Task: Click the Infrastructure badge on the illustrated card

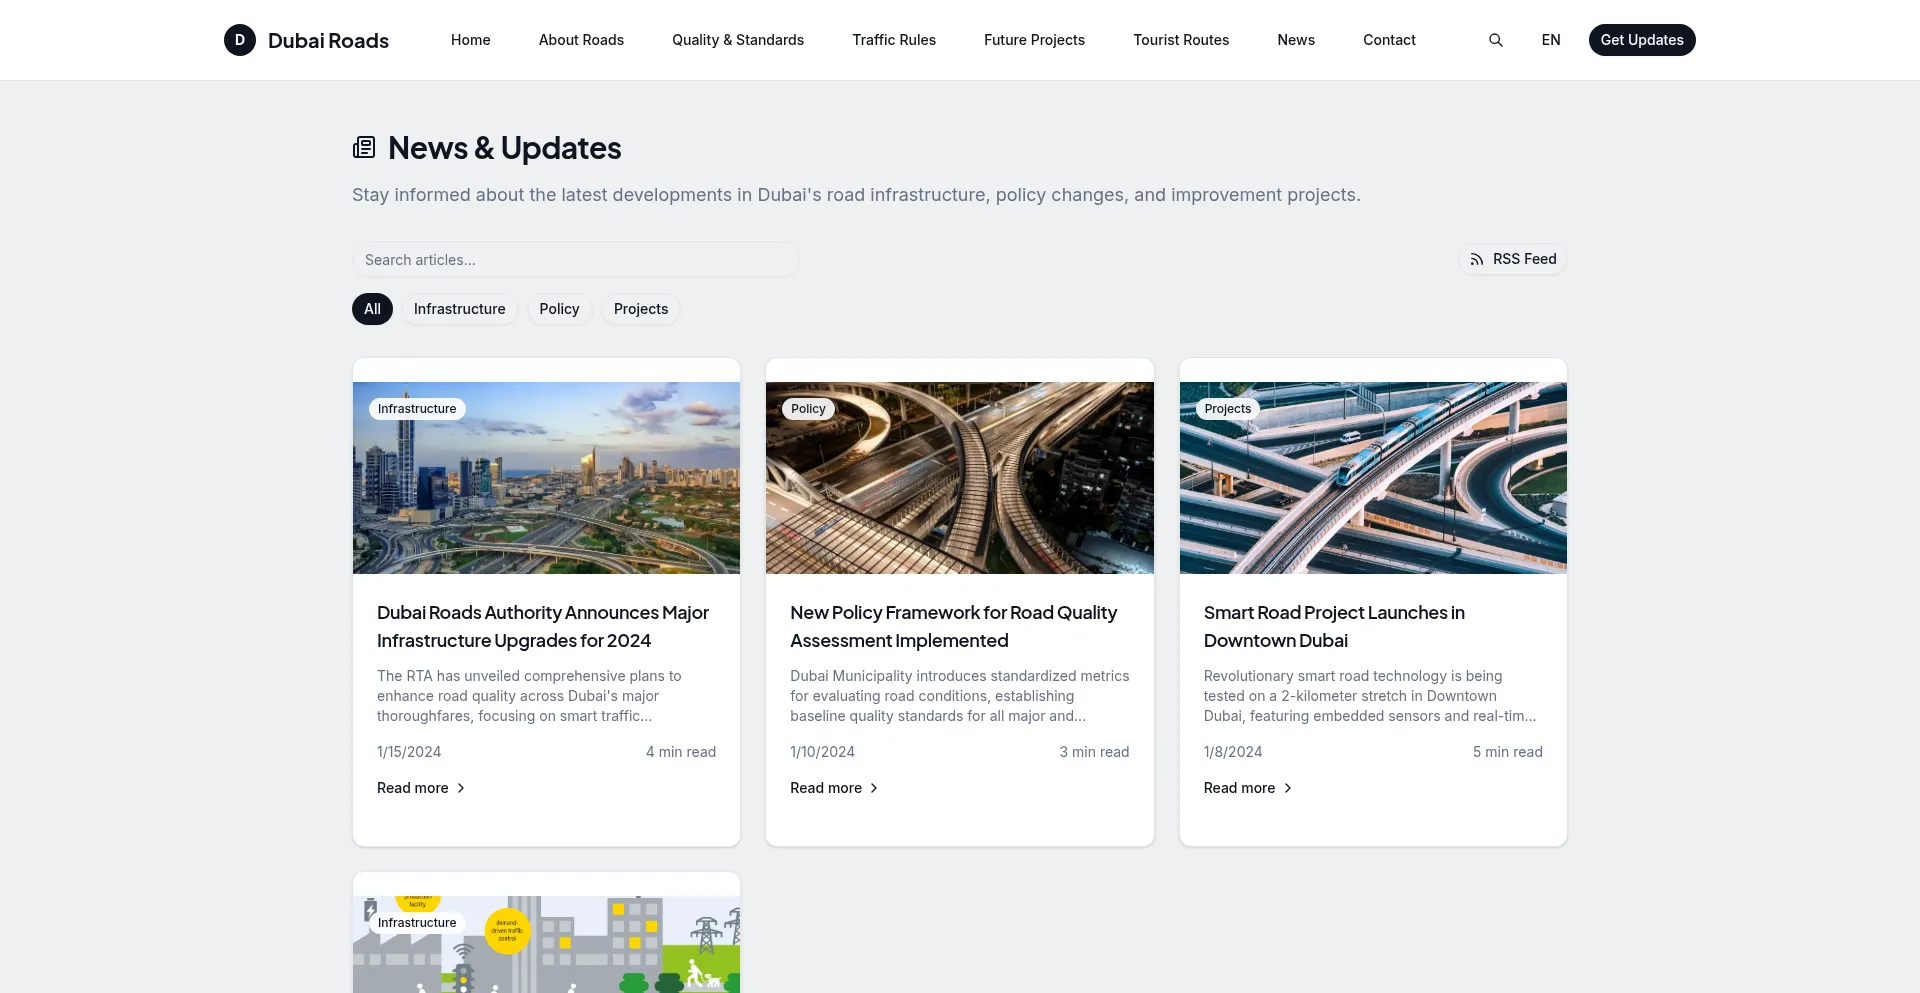Action: pos(417,923)
